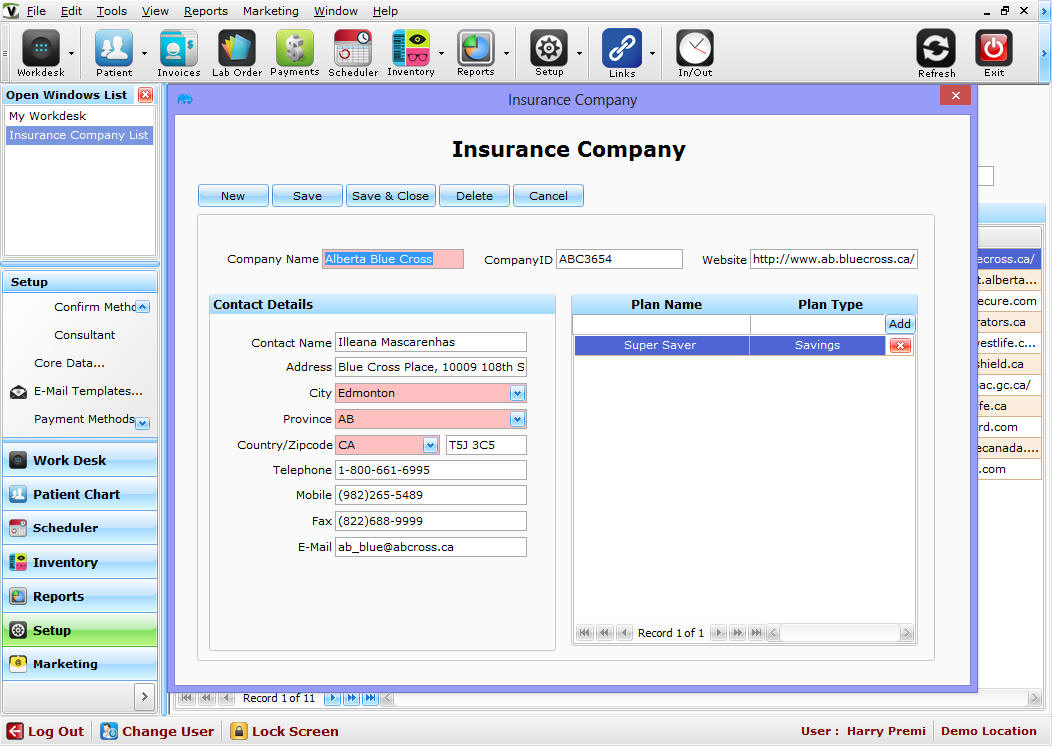
Task: Close the Open Windows List panel
Action: 146,95
